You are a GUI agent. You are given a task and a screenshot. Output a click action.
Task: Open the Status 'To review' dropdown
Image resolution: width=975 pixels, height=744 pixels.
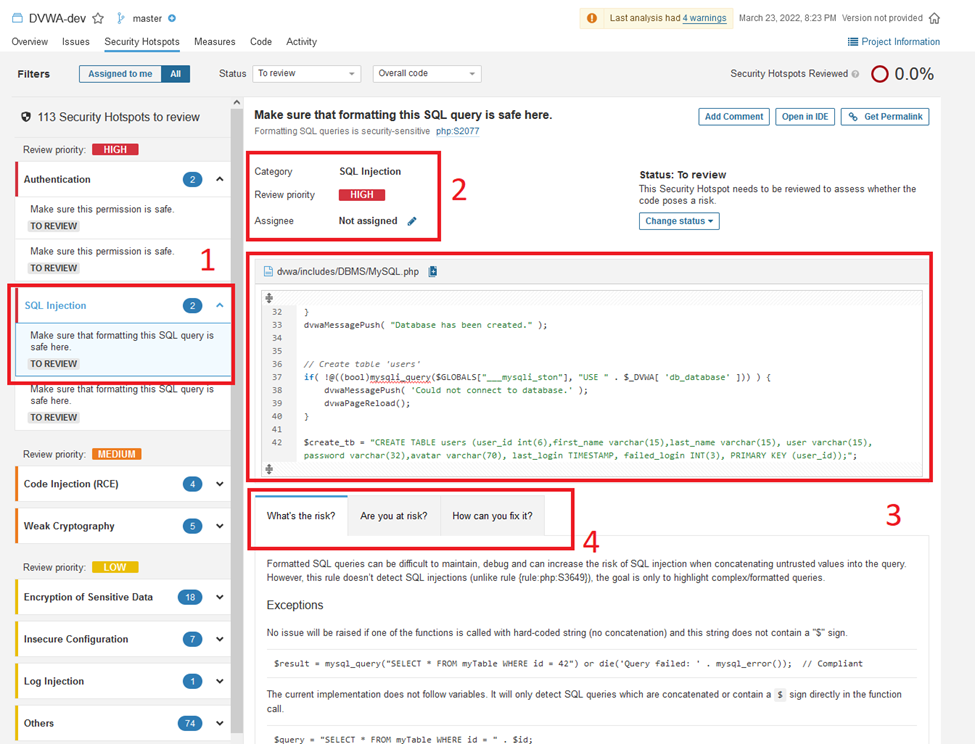(x=306, y=74)
